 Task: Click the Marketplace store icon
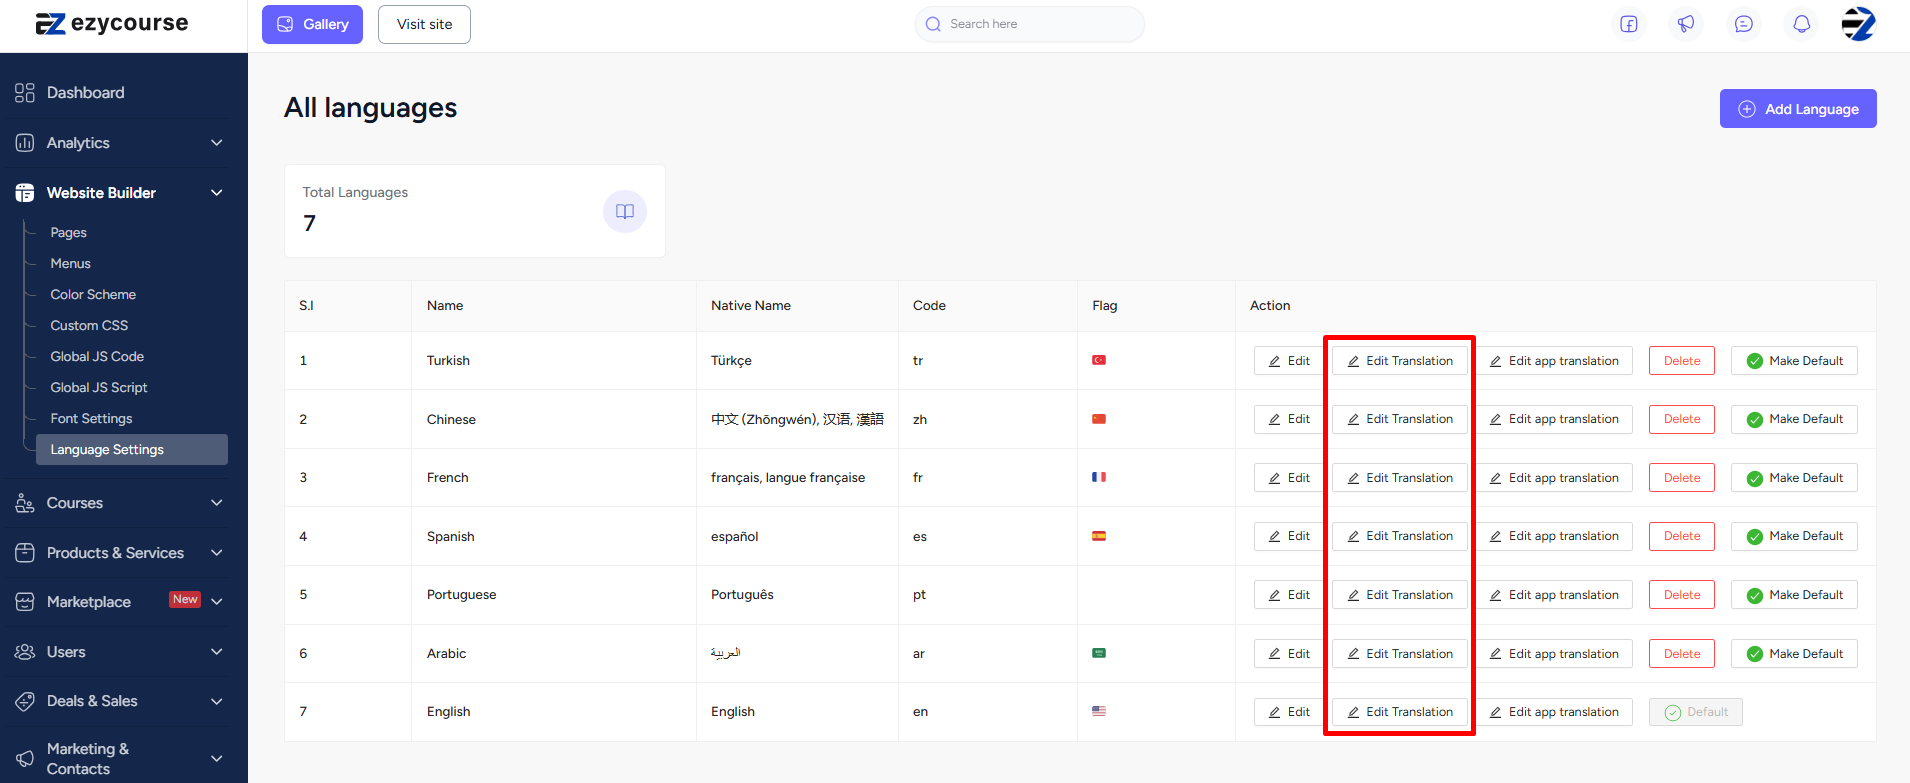(25, 602)
